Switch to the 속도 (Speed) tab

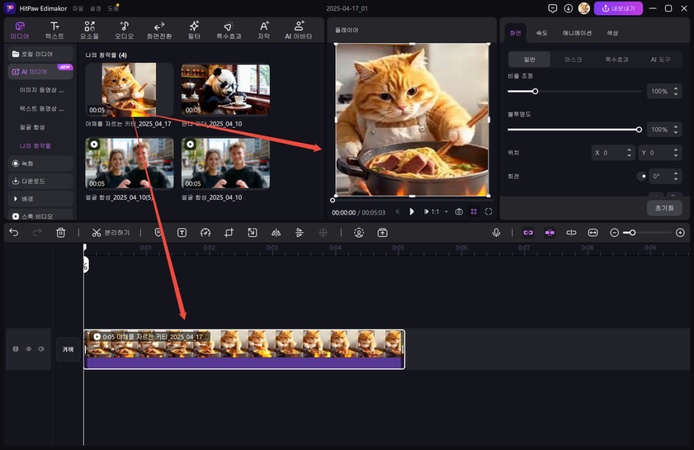pos(542,33)
